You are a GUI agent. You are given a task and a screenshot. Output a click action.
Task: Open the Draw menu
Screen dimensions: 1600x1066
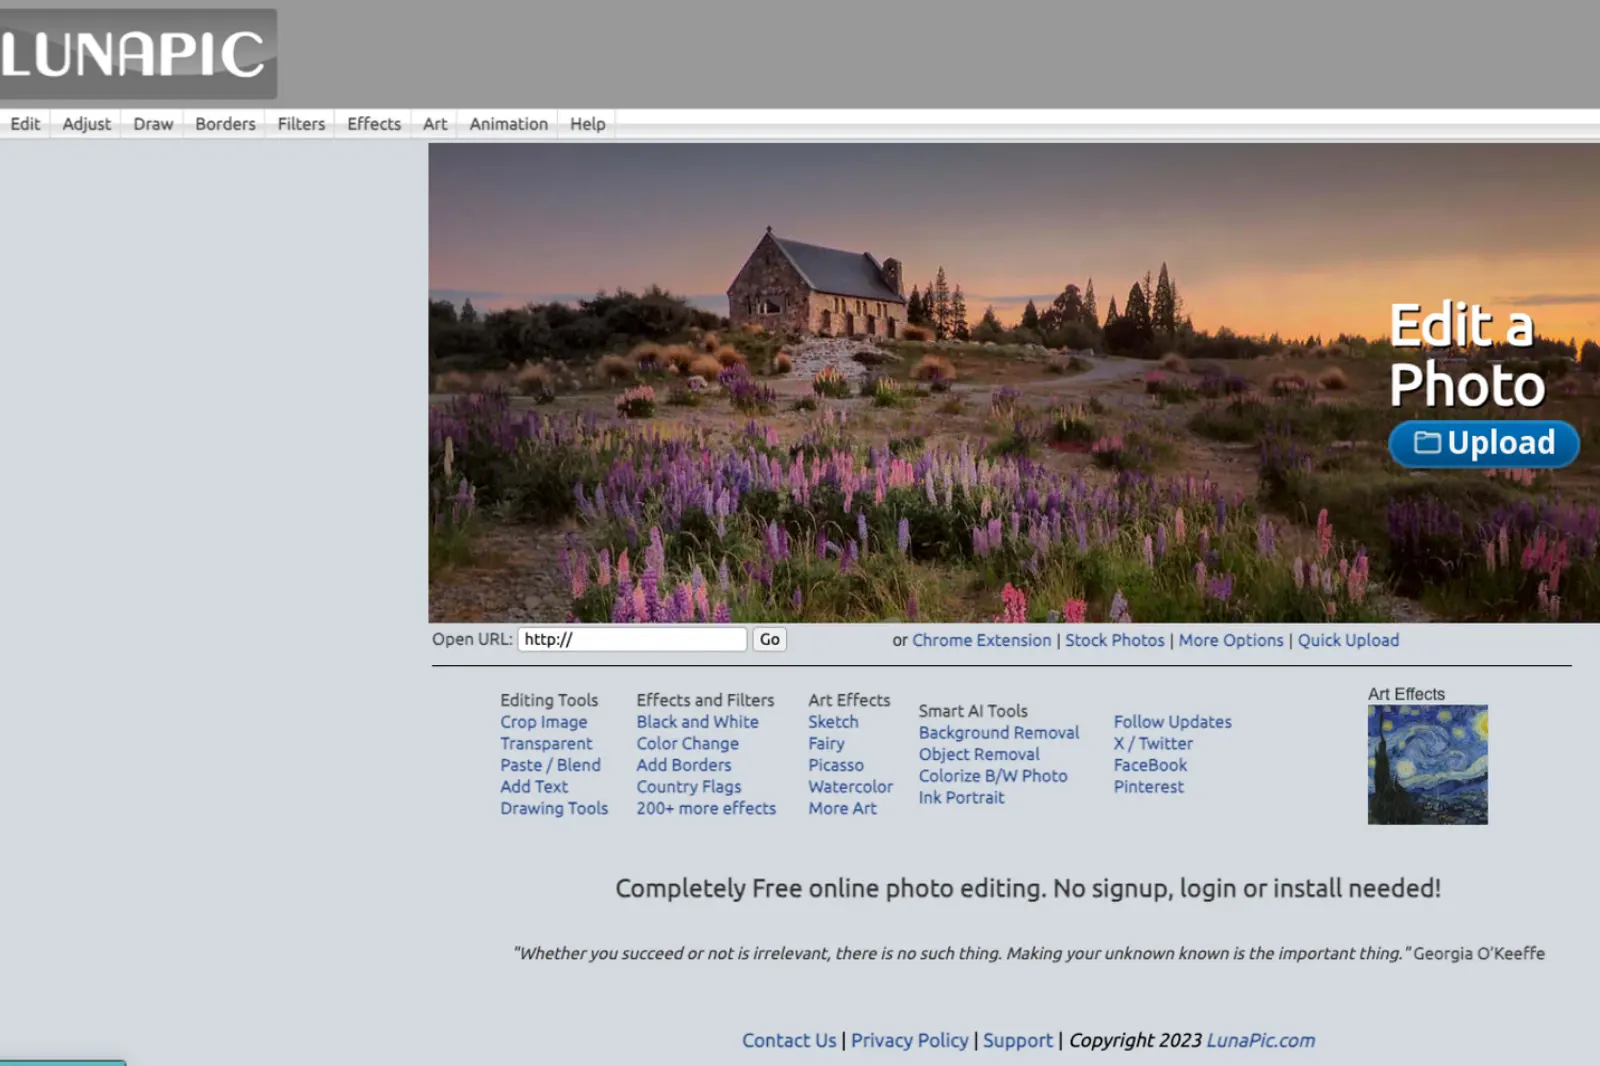click(x=153, y=124)
